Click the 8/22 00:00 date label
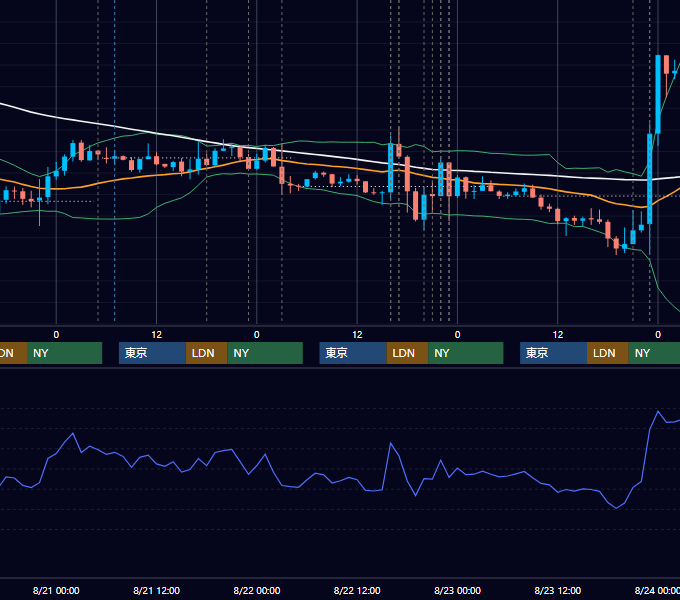Screen dimensions: 680x600 (x=257, y=590)
